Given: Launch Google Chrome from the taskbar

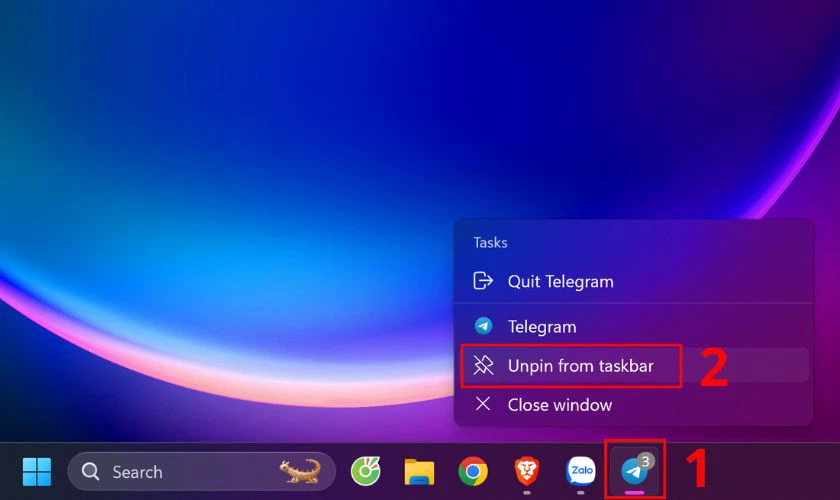Looking at the screenshot, I should (x=473, y=472).
